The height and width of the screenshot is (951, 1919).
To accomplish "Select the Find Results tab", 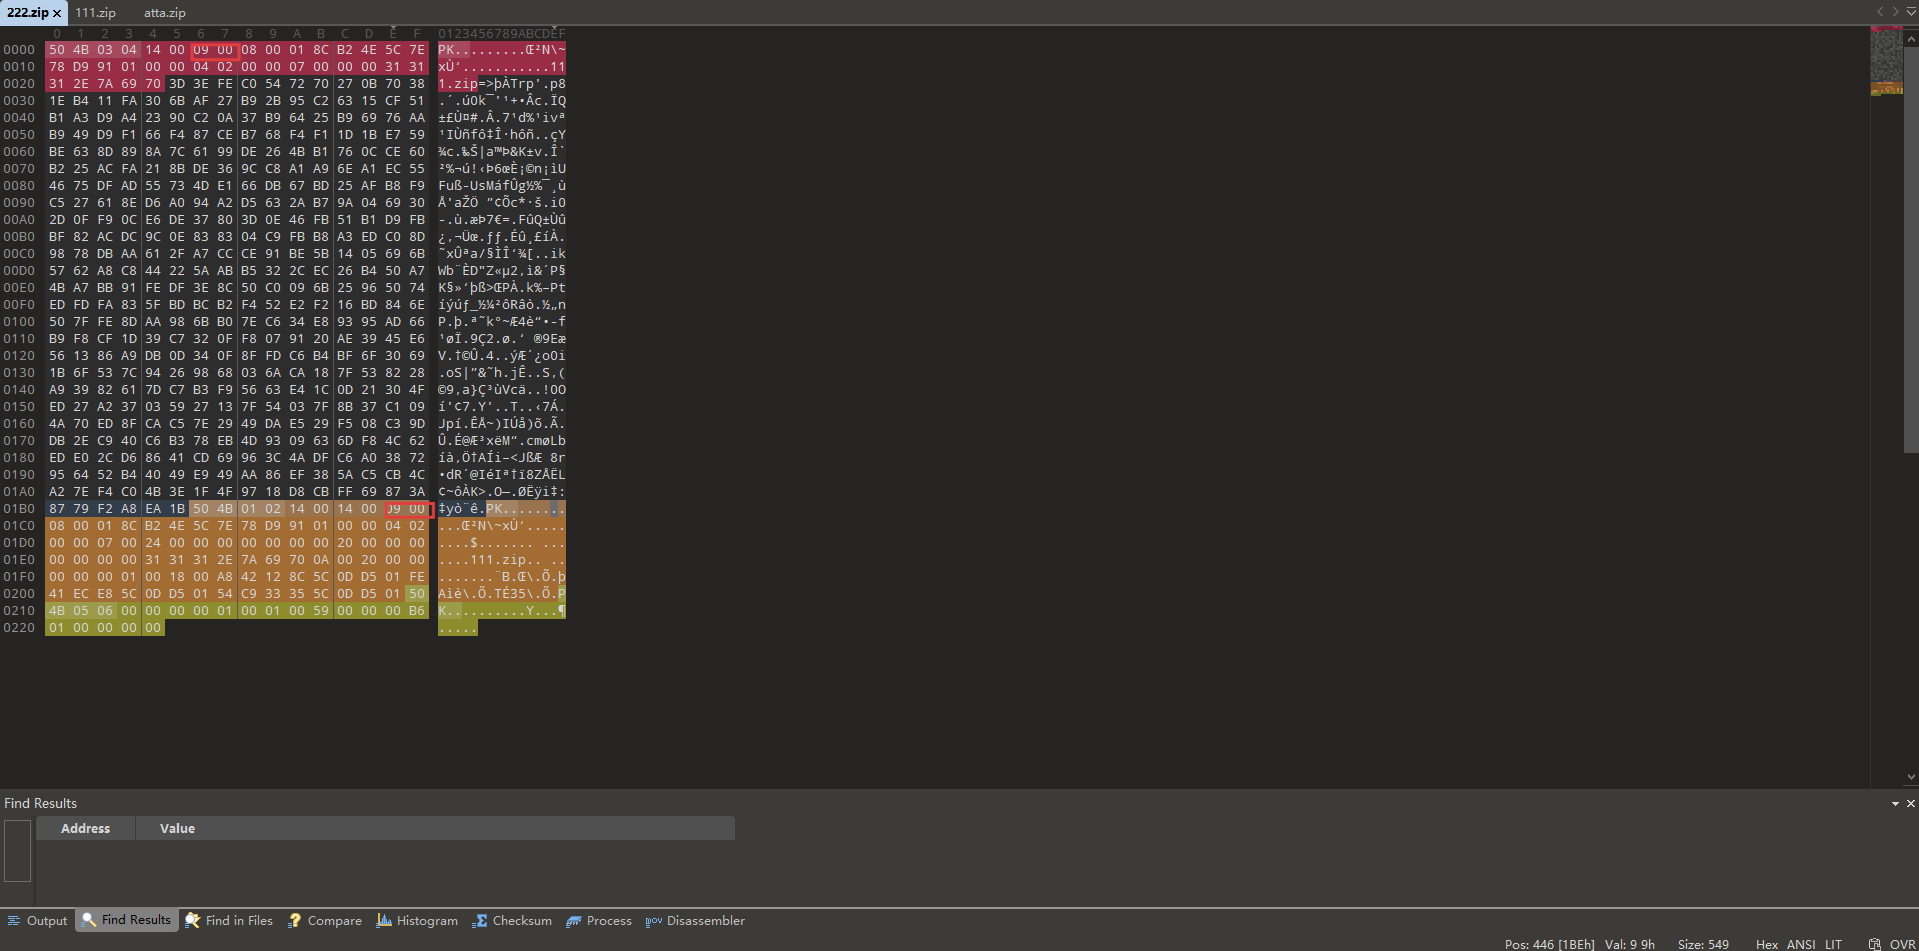I will pos(127,920).
